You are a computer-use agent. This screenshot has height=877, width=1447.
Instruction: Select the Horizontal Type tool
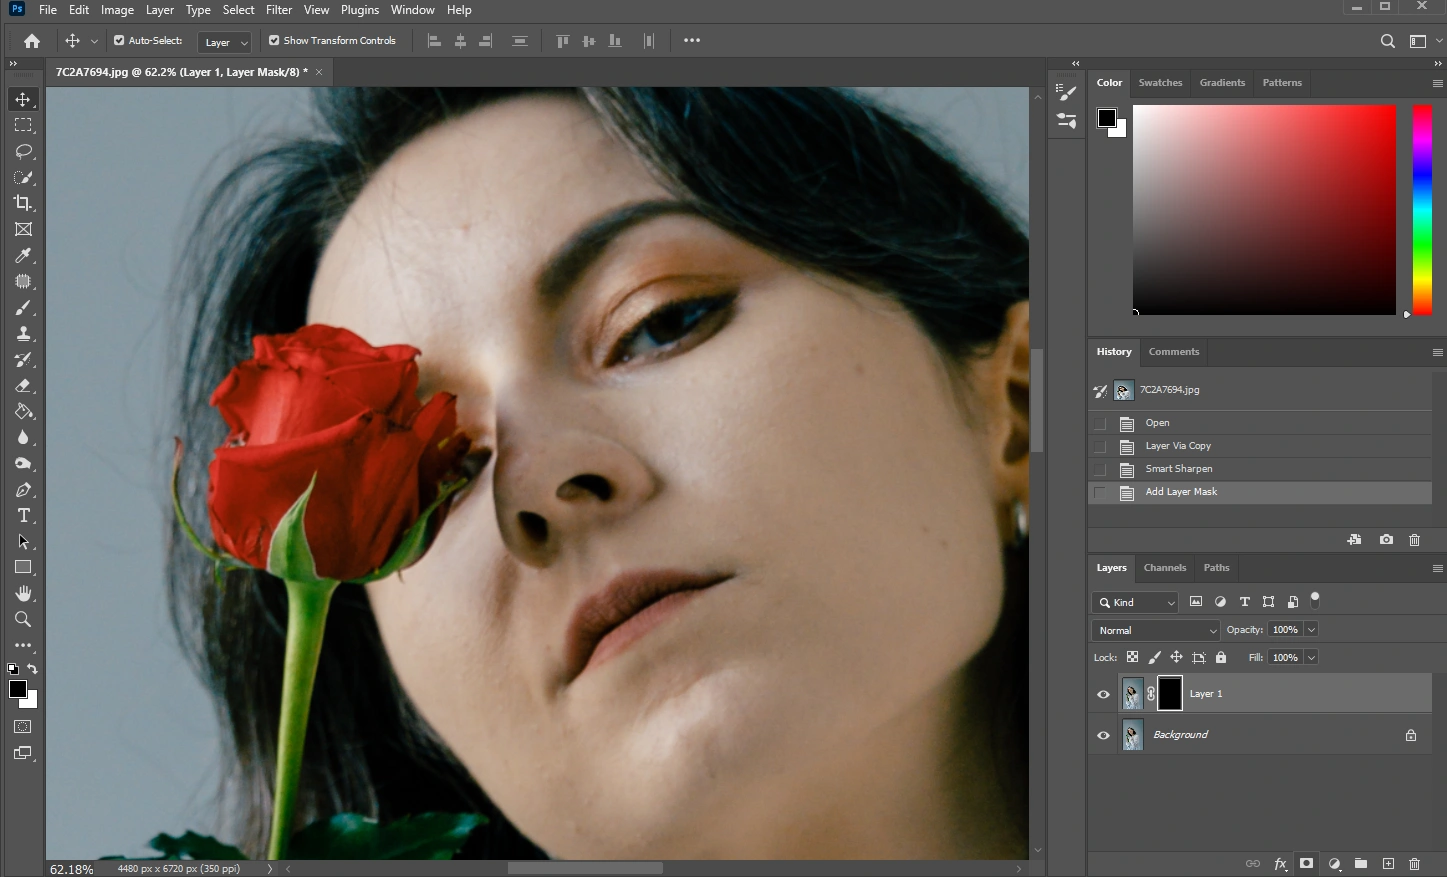(23, 516)
